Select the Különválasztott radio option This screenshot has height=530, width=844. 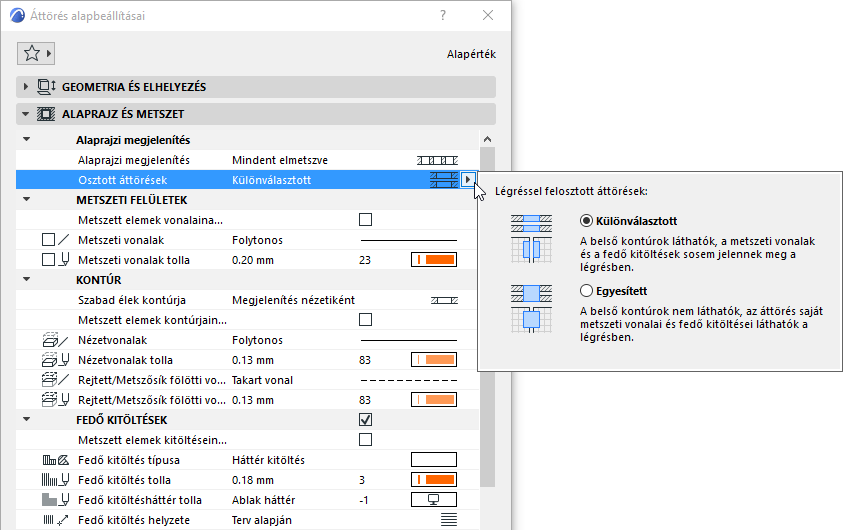586,221
